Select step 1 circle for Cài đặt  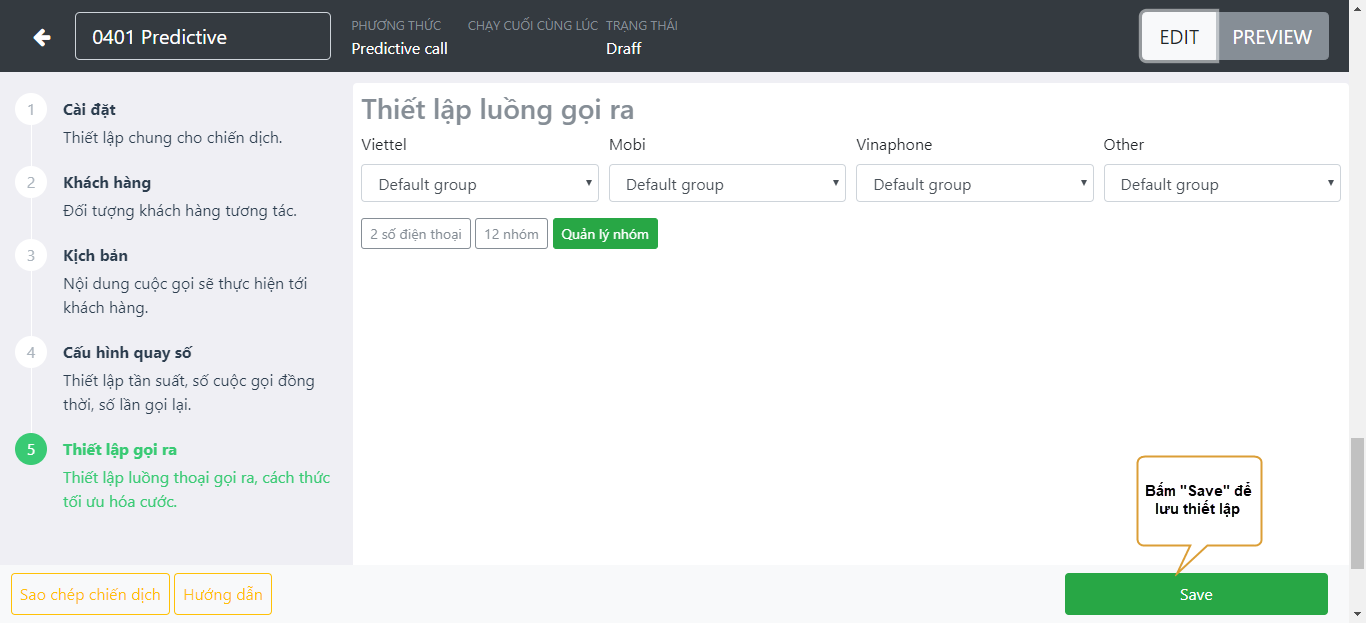click(31, 110)
